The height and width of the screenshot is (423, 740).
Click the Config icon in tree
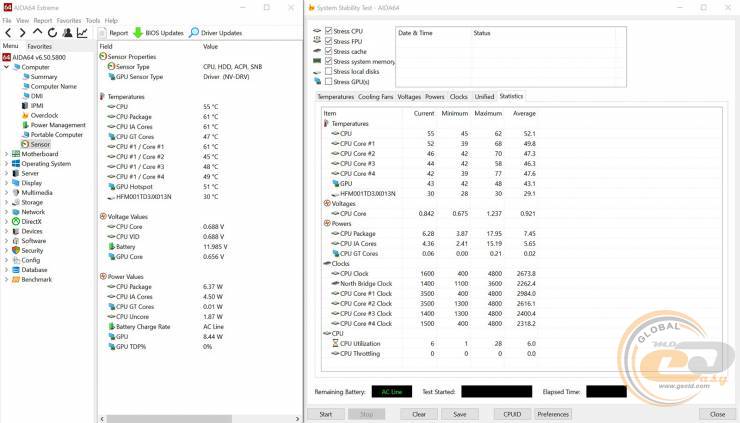16,260
